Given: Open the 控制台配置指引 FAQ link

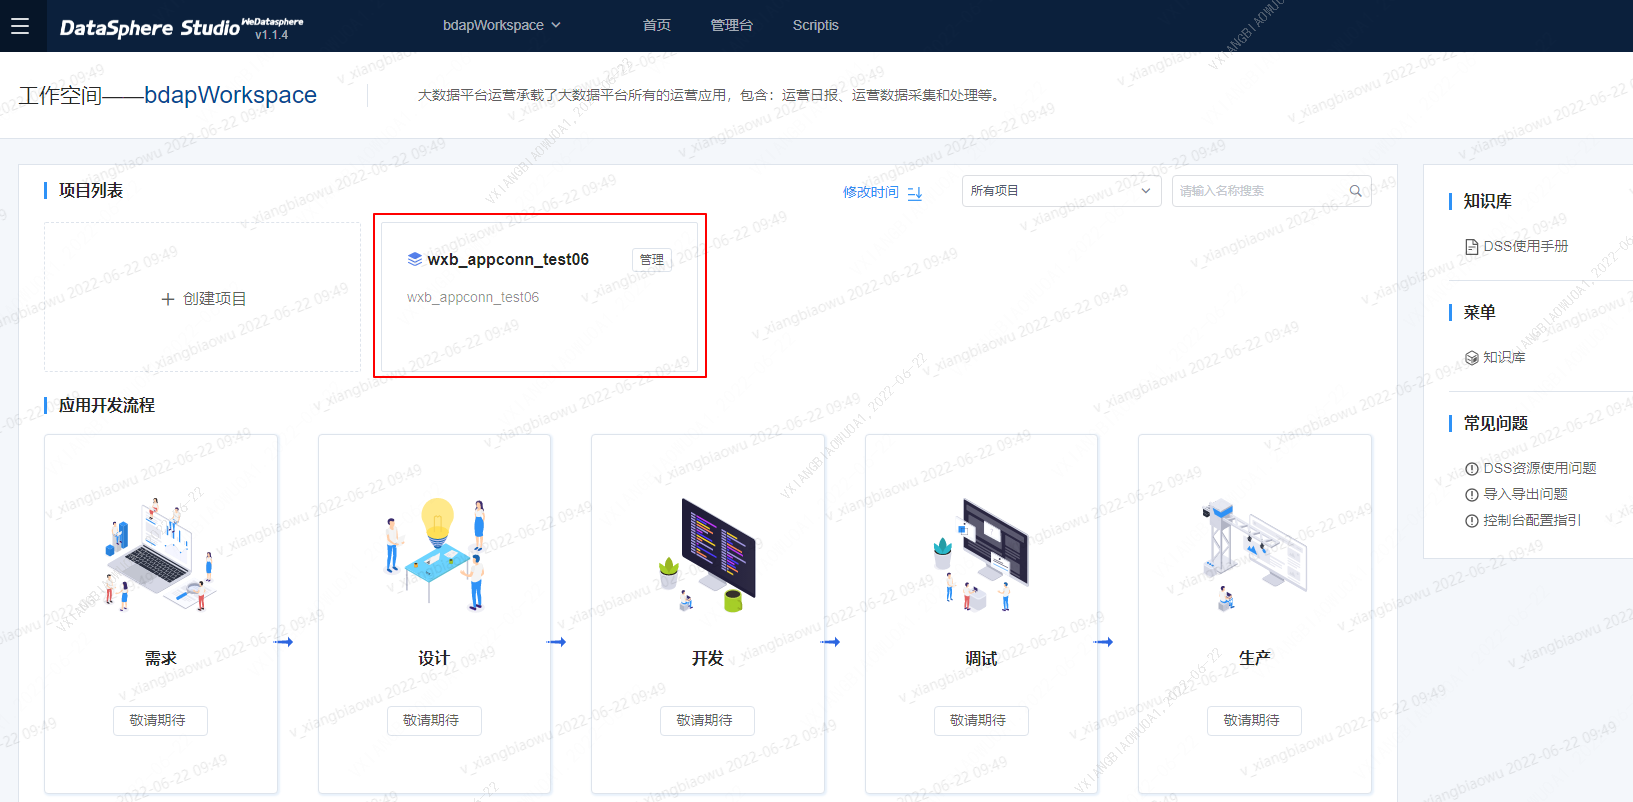Looking at the screenshot, I should 1531,520.
